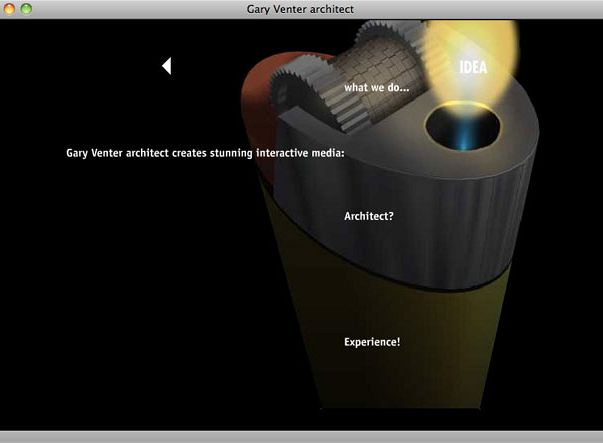
Task: Click the window title 'Gary Venter architect'
Action: 300,9
